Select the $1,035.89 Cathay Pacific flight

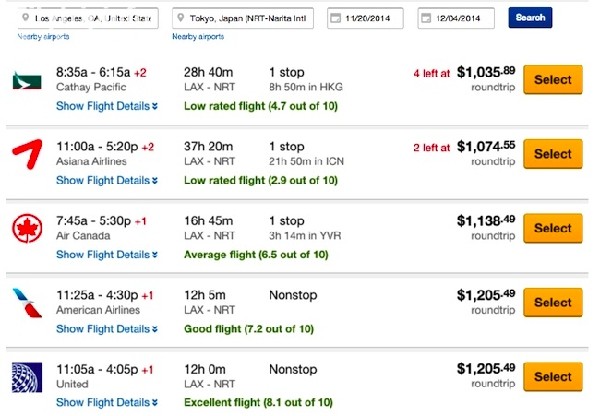point(553,80)
